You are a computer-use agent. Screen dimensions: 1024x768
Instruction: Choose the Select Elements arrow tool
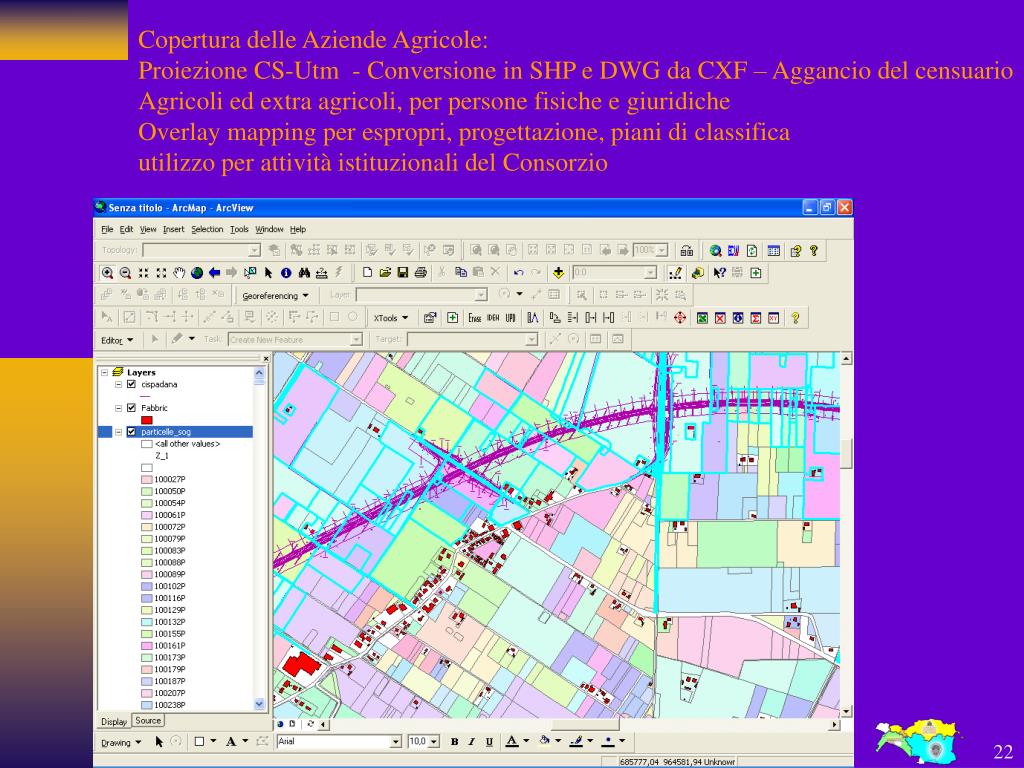268,273
